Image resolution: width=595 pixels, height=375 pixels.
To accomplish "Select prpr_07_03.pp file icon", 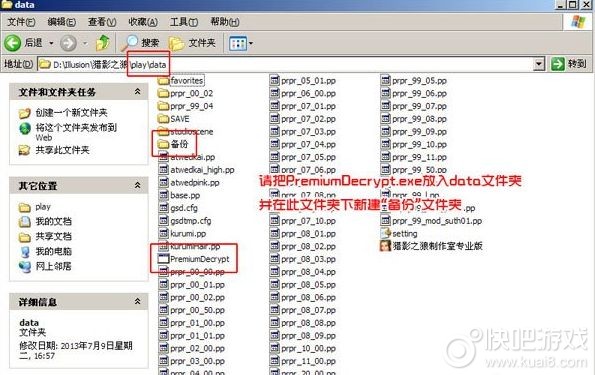I will pyautogui.click(x=274, y=132).
